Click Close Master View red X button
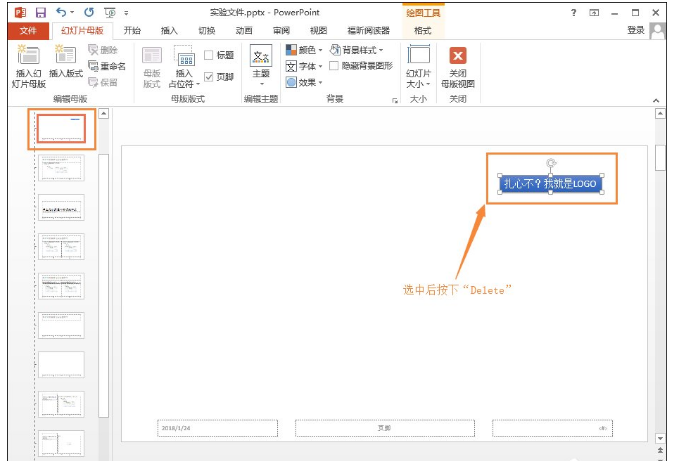Image resolution: width=679 pixels, height=461 pixels. pos(457,57)
